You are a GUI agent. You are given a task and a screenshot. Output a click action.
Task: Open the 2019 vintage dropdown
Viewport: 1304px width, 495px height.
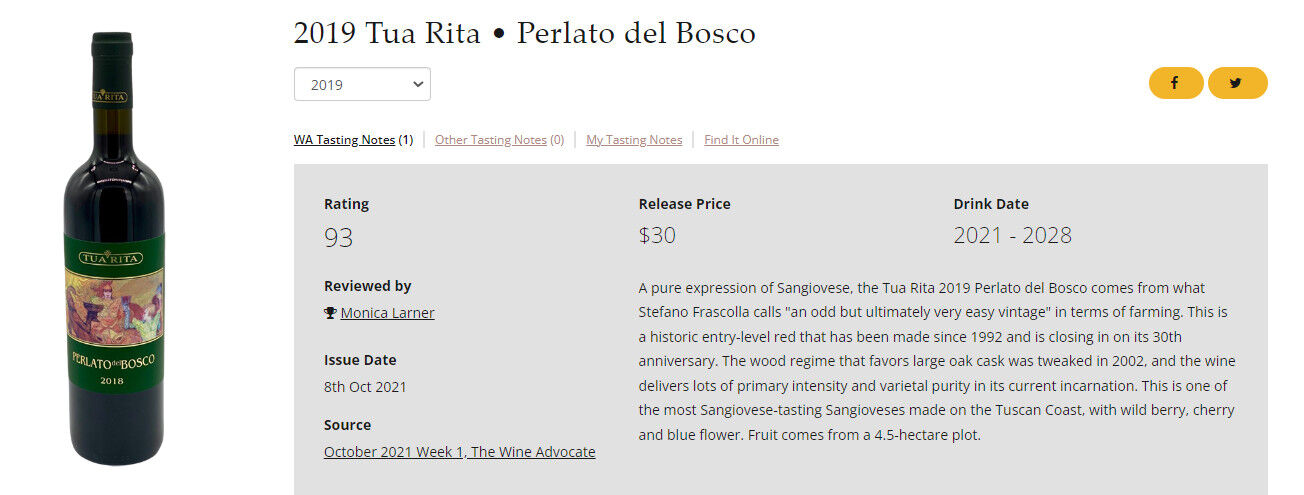coord(362,85)
